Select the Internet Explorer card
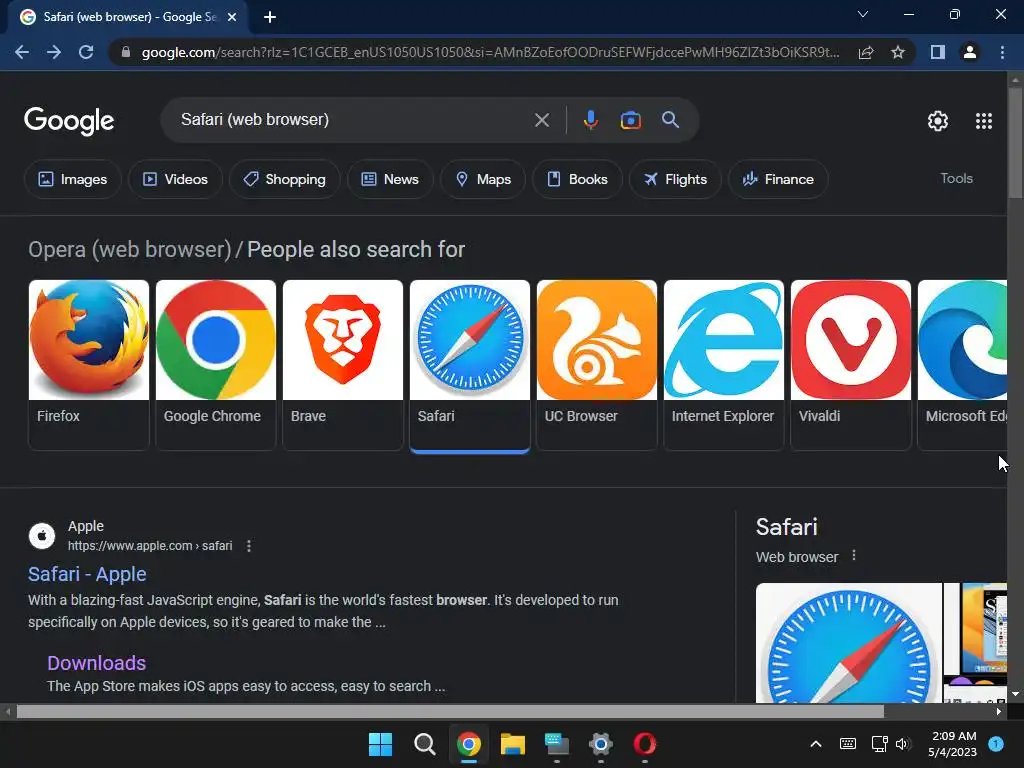The width and height of the screenshot is (1024, 768). point(724,365)
